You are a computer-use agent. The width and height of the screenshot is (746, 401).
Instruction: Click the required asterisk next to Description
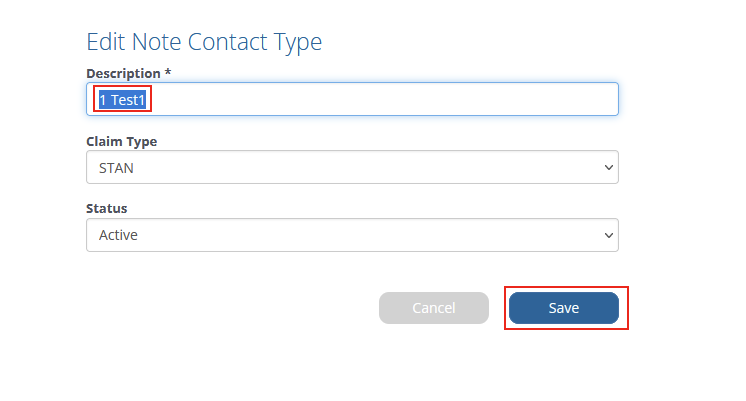(x=167, y=72)
